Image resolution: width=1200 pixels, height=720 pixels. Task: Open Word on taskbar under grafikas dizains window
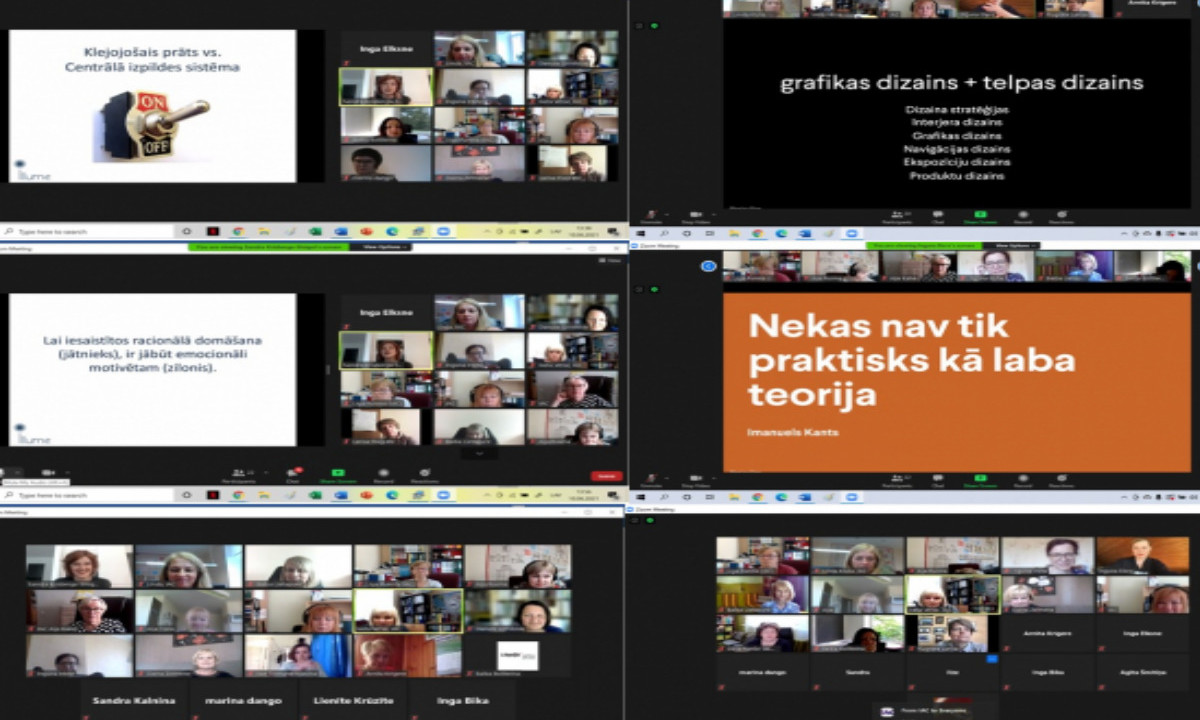(x=805, y=233)
